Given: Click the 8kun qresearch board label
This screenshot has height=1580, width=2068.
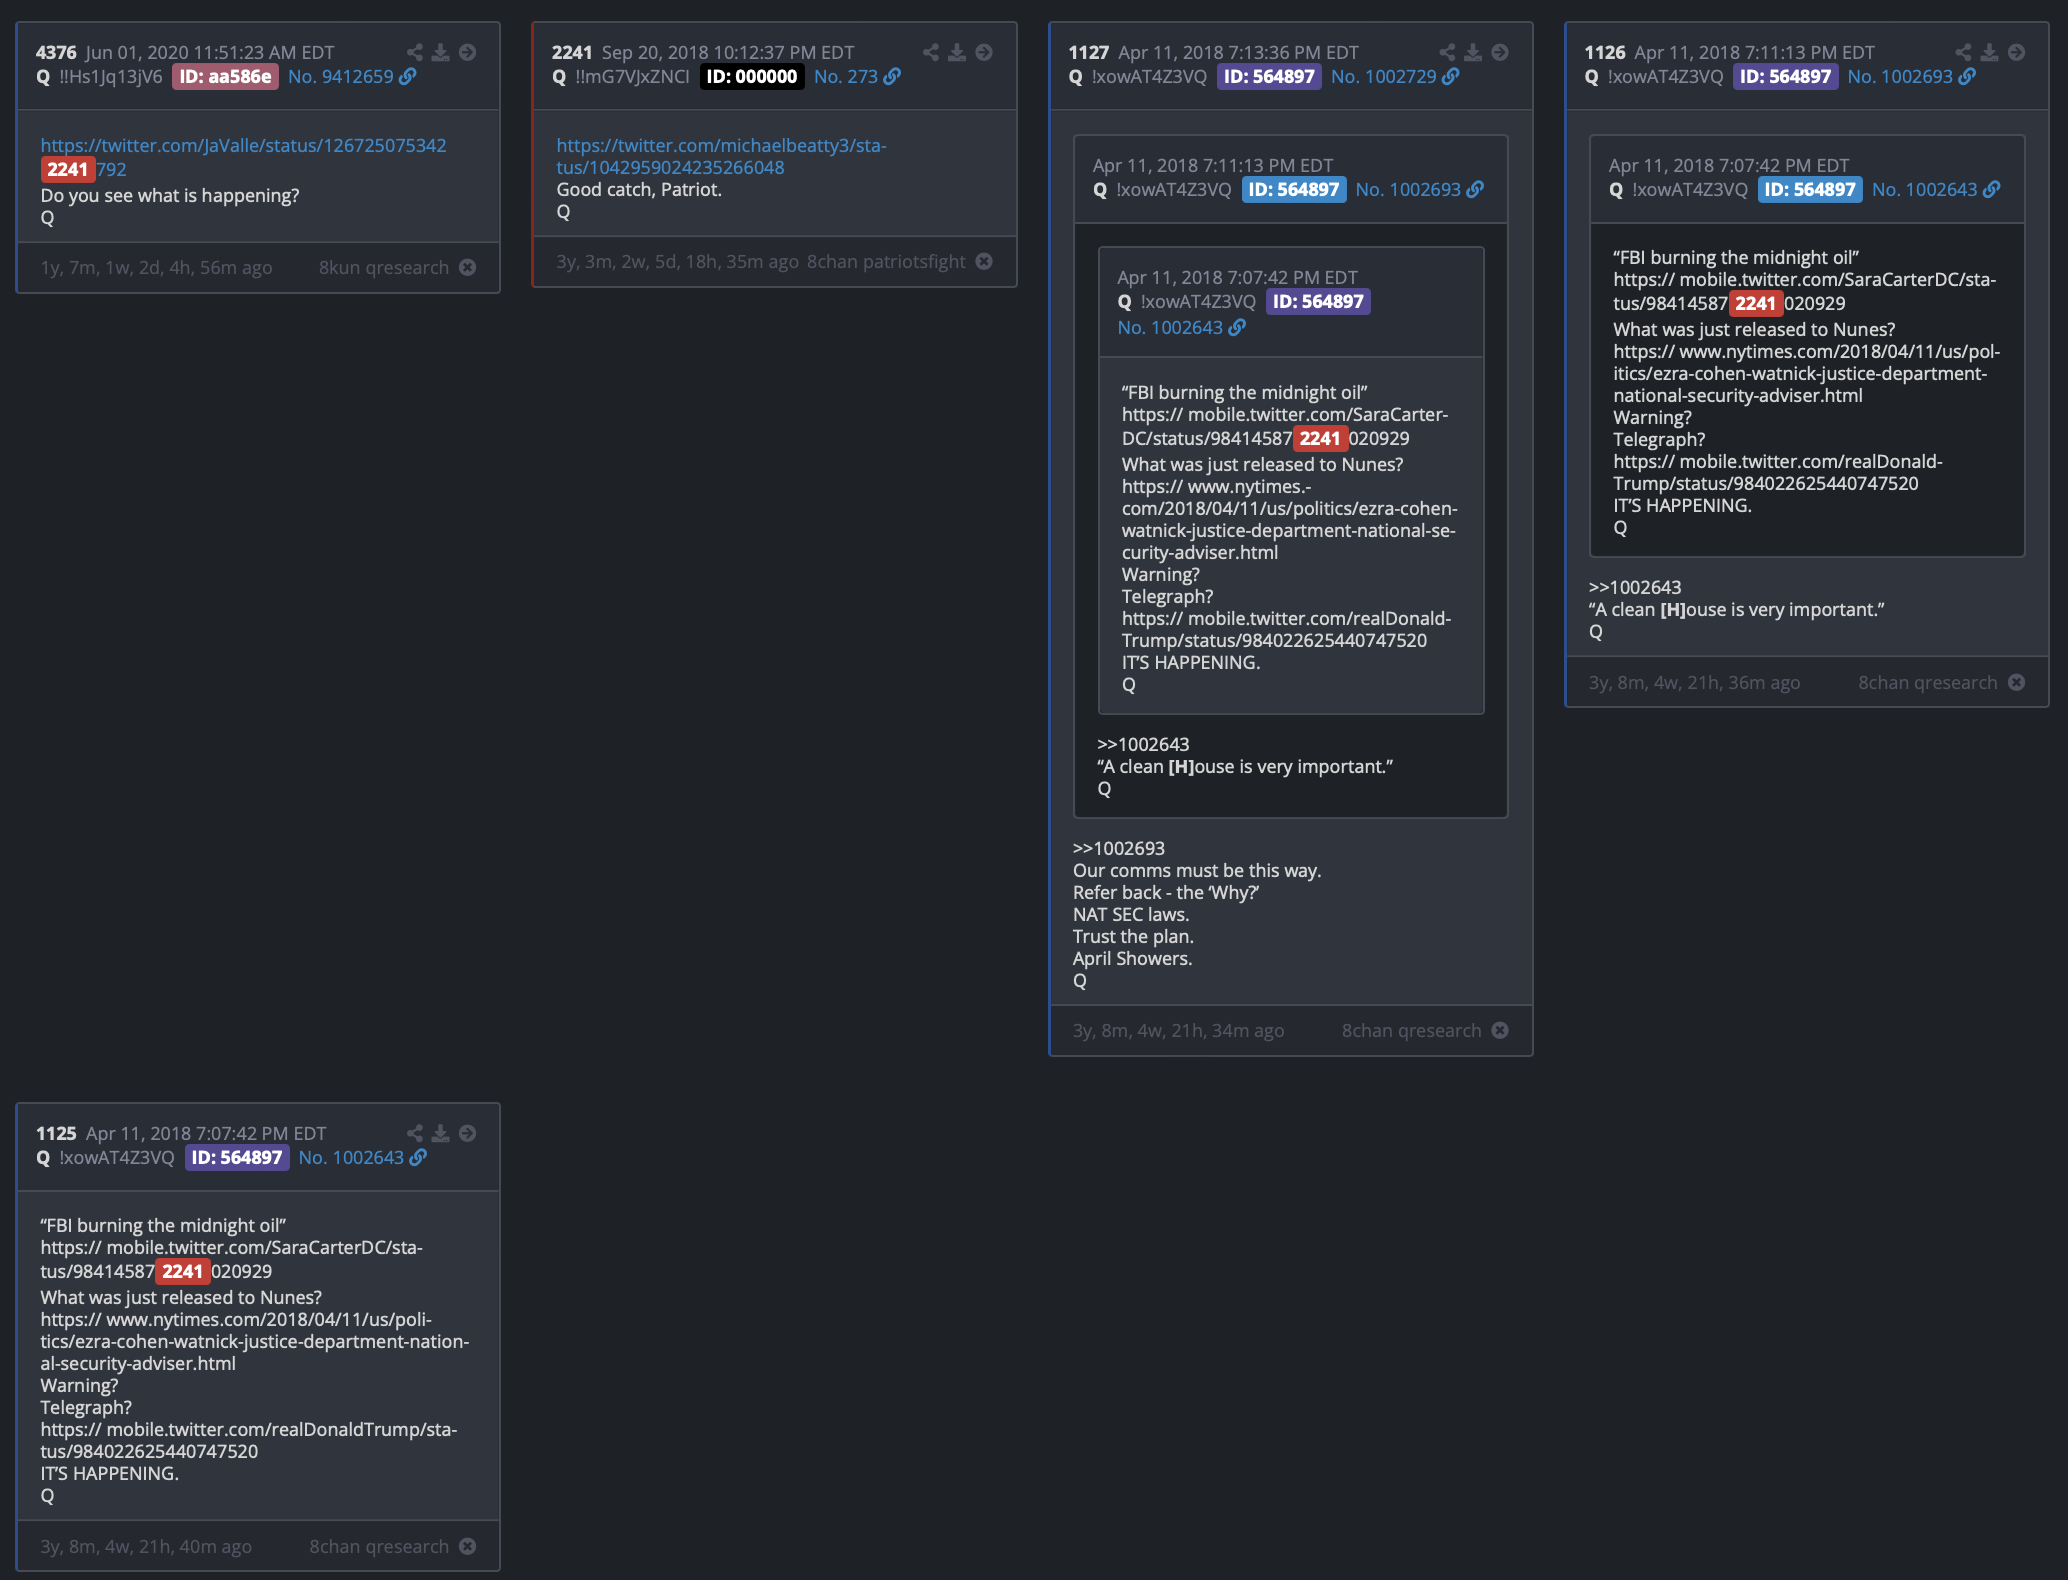Looking at the screenshot, I should [384, 267].
